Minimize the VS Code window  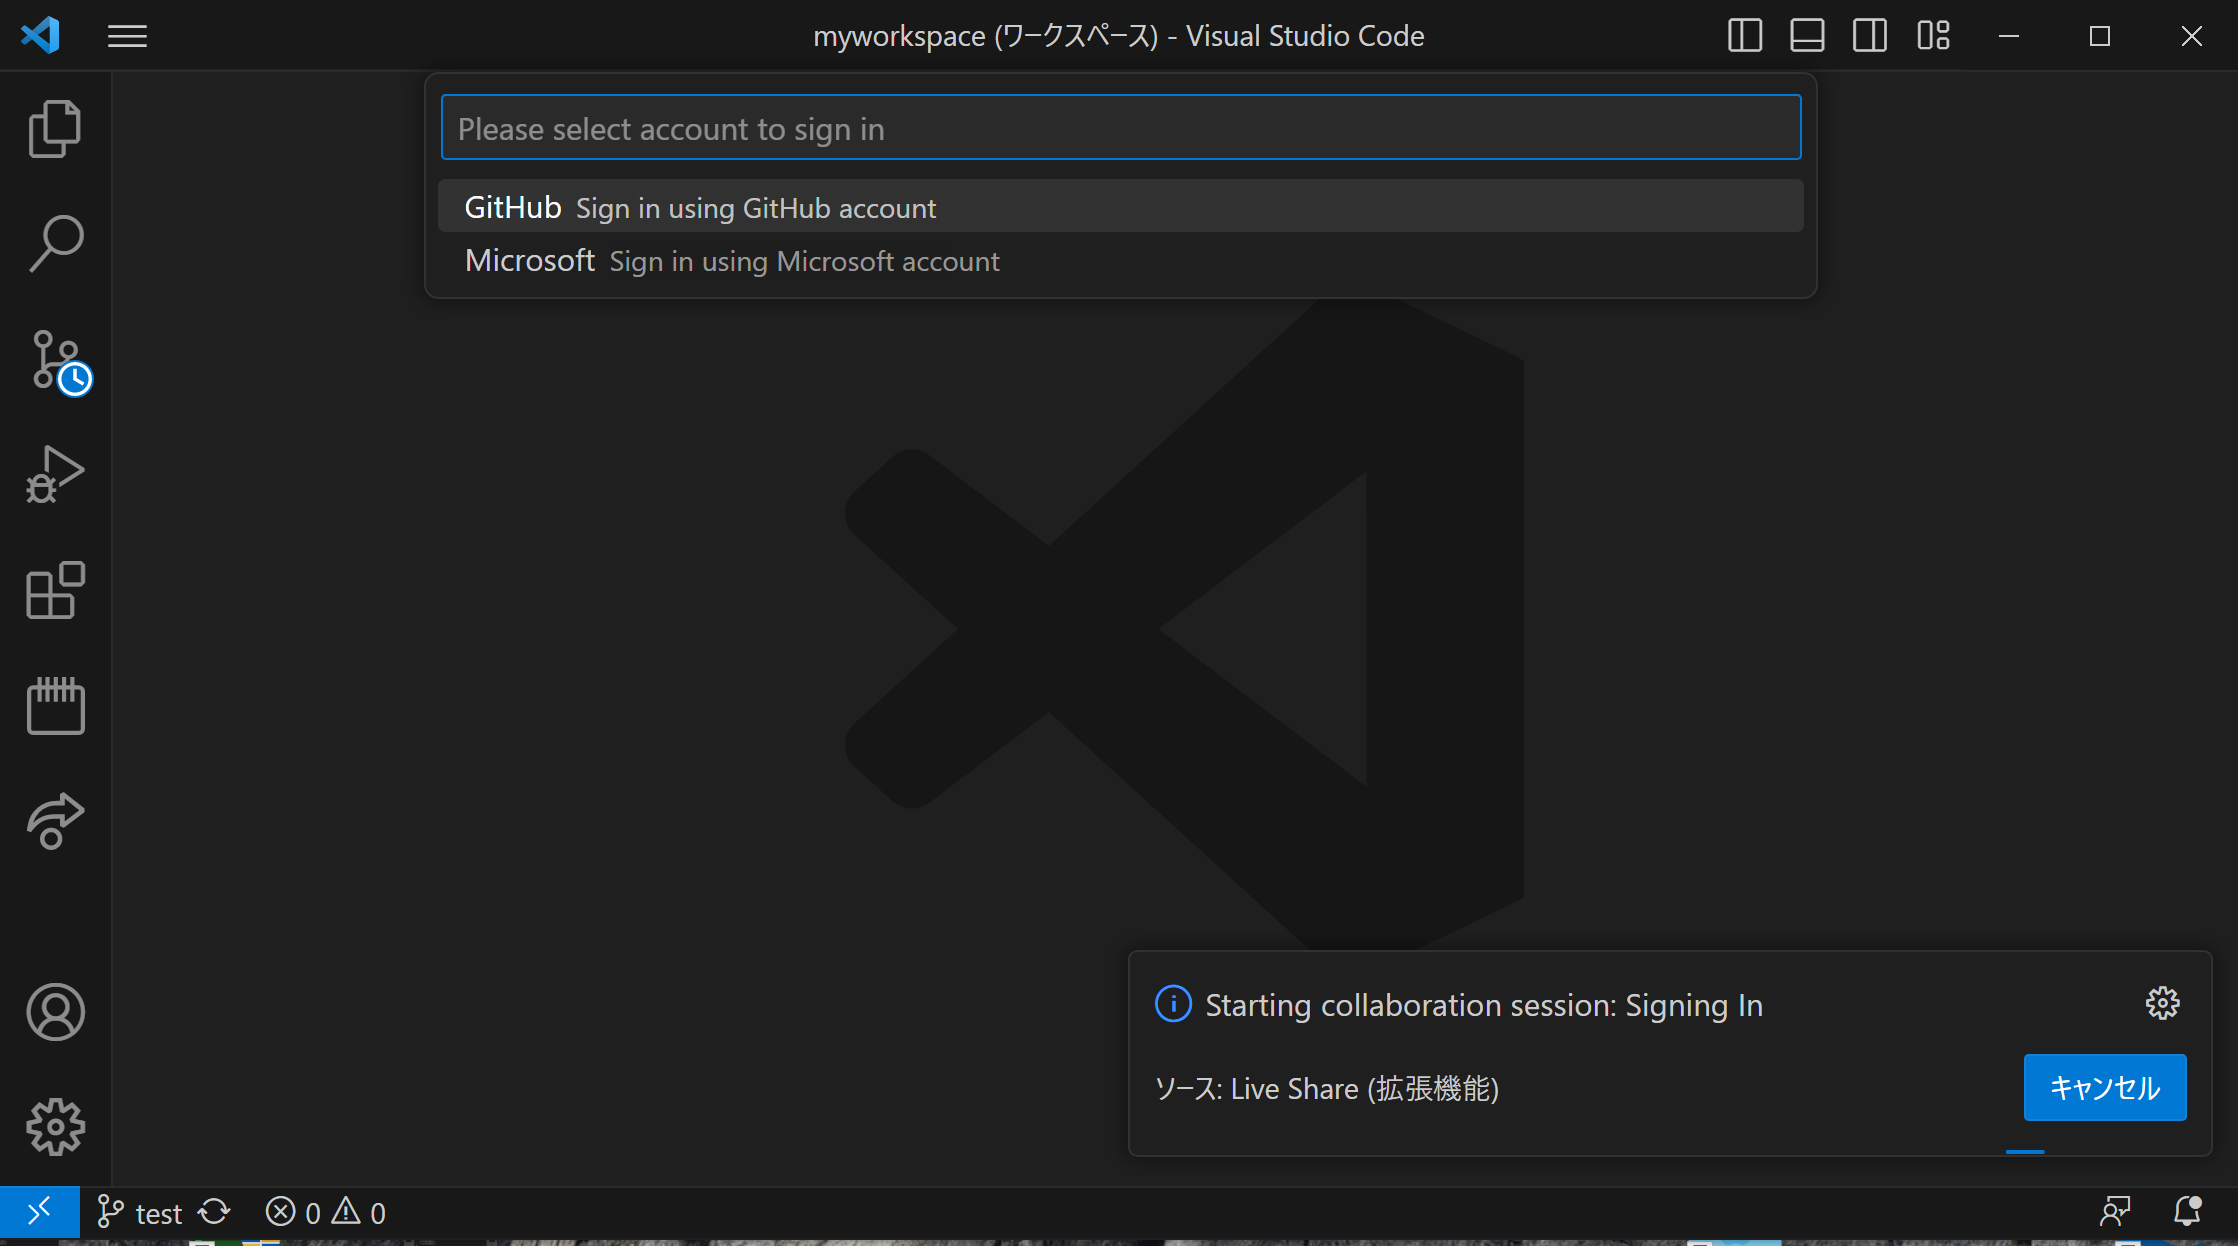(x=2009, y=36)
